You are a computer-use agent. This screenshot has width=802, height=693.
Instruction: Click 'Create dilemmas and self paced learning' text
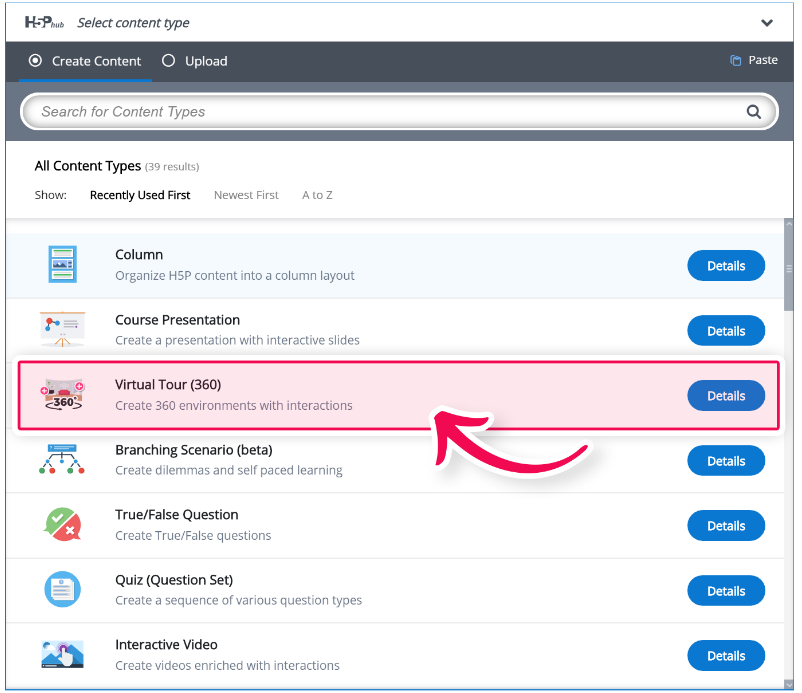229,471
